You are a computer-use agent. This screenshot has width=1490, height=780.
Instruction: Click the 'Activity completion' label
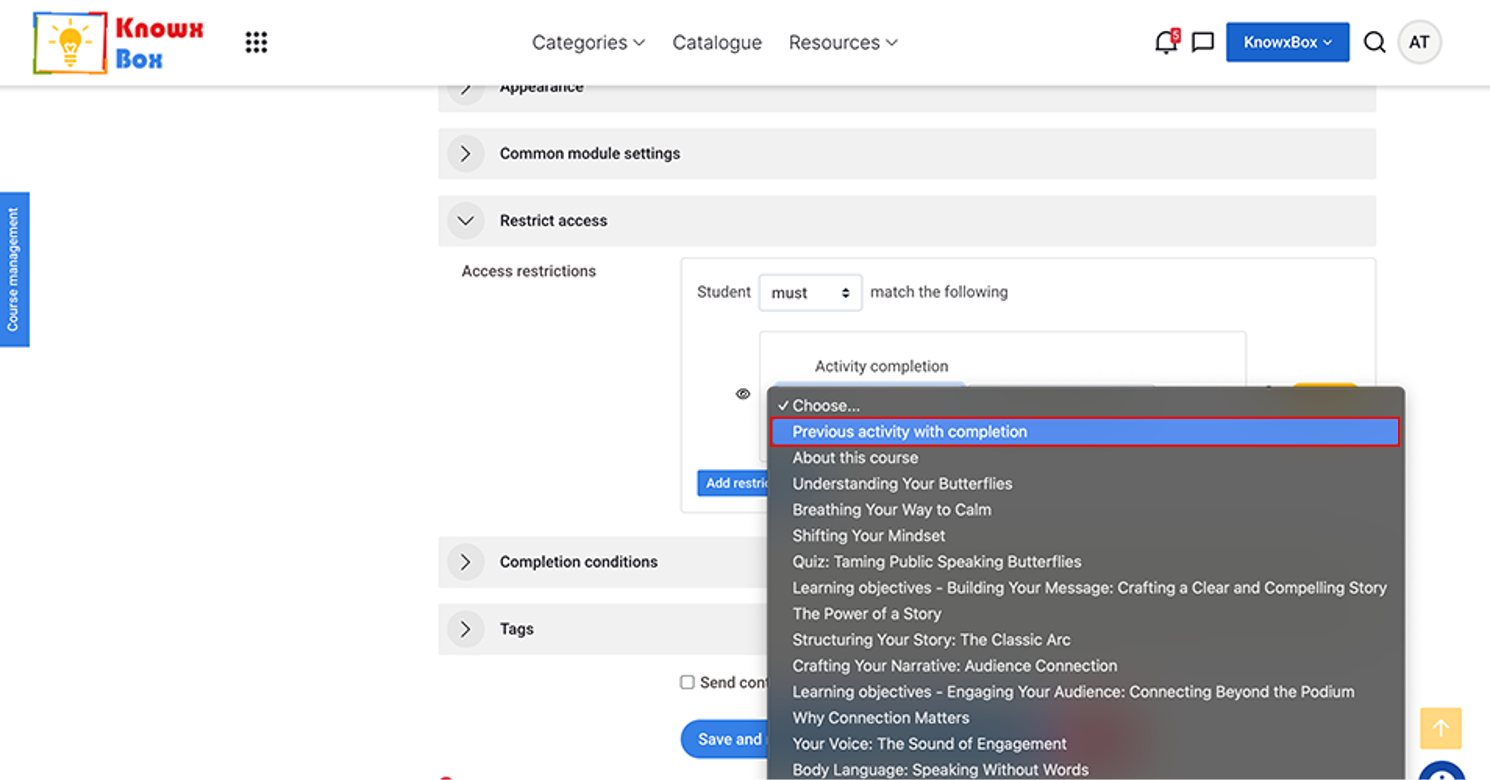pos(881,366)
